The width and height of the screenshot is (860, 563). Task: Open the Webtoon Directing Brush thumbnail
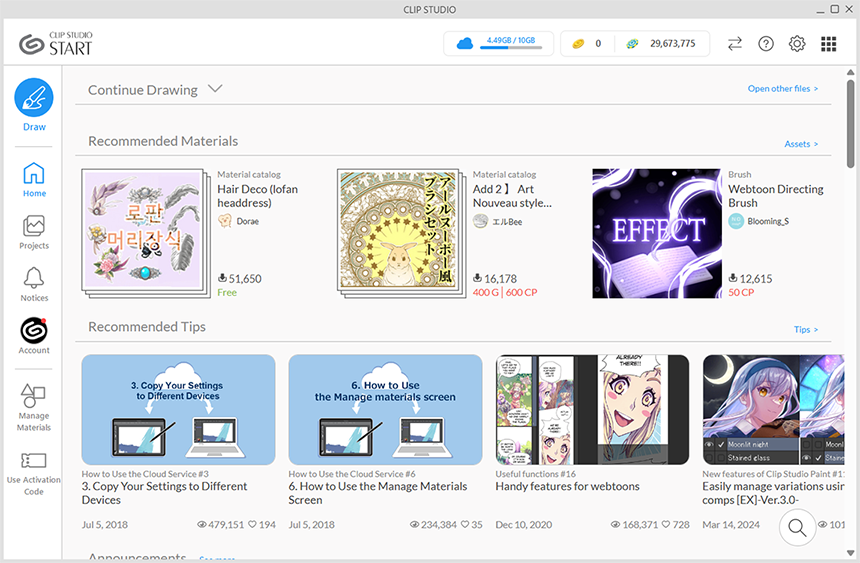[656, 233]
